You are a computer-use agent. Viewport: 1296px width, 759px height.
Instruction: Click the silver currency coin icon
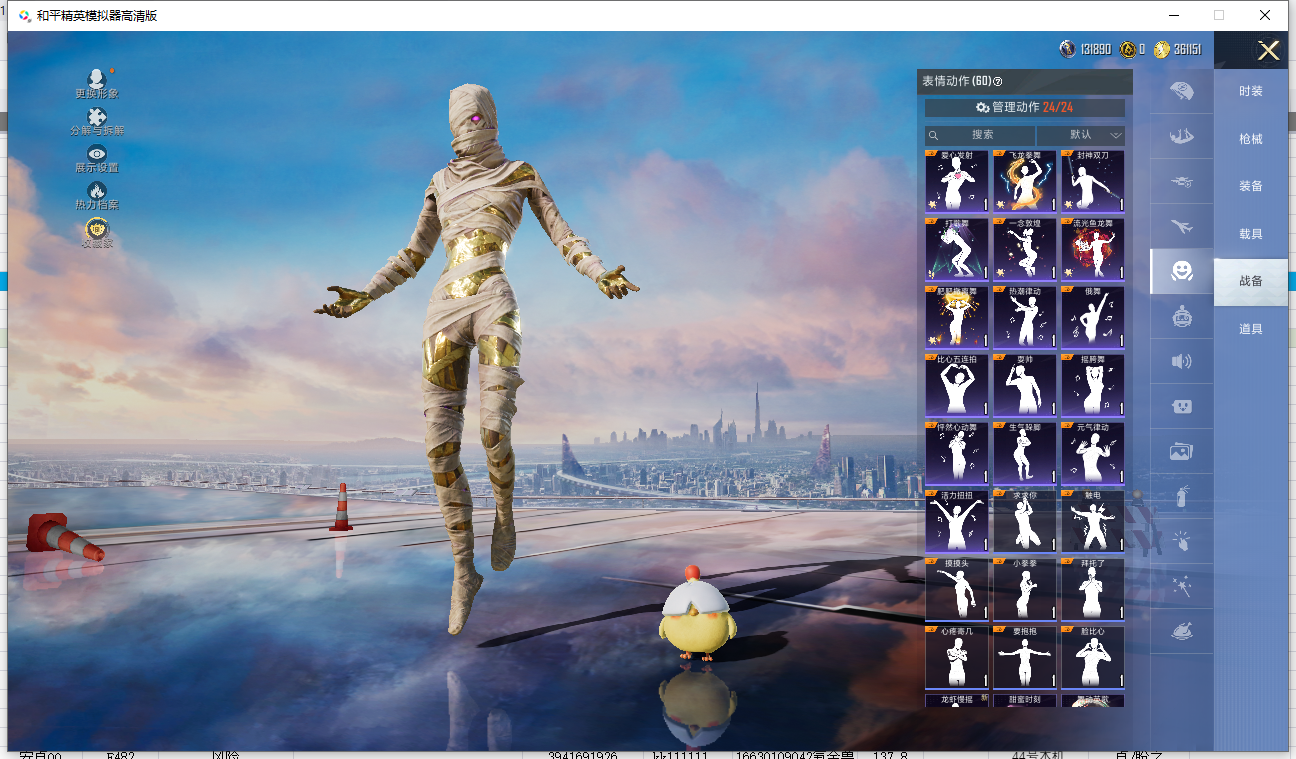click(x=1068, y=49)
